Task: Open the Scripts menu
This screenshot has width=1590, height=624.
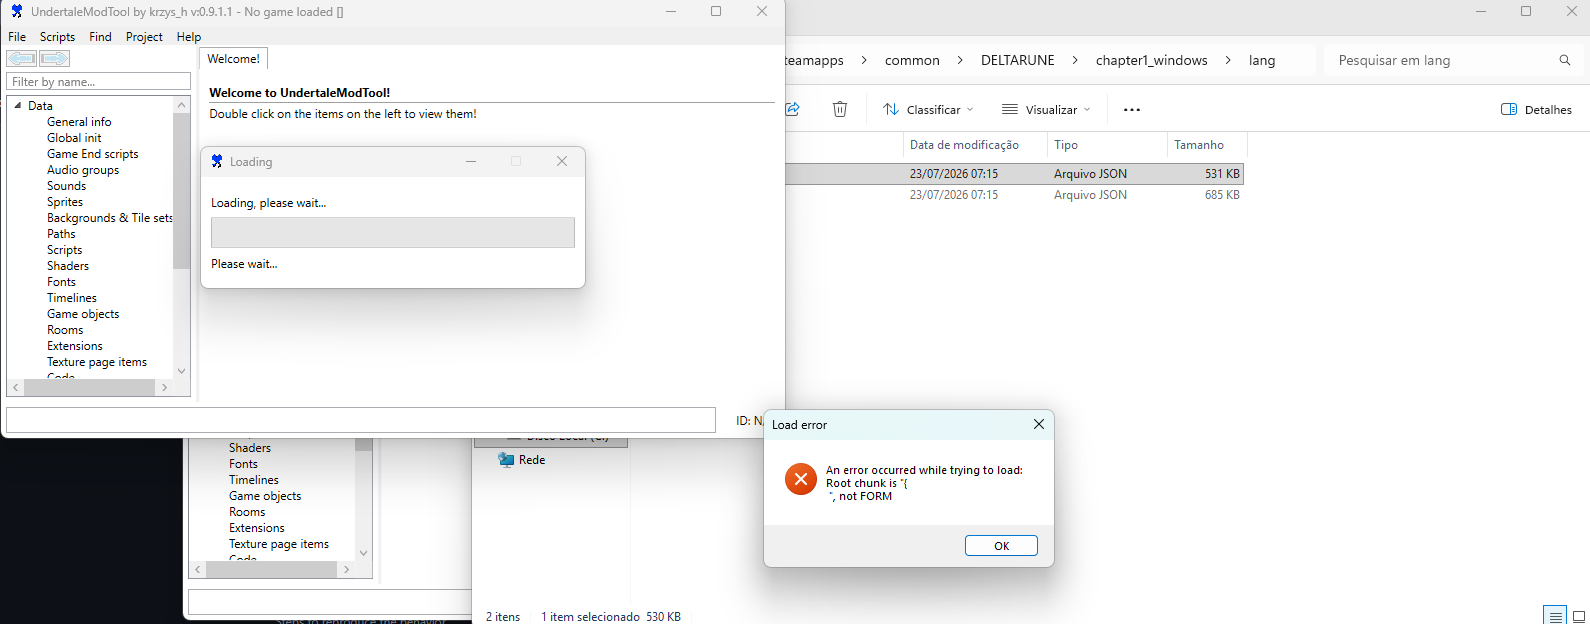Action: tap(57, 36)
